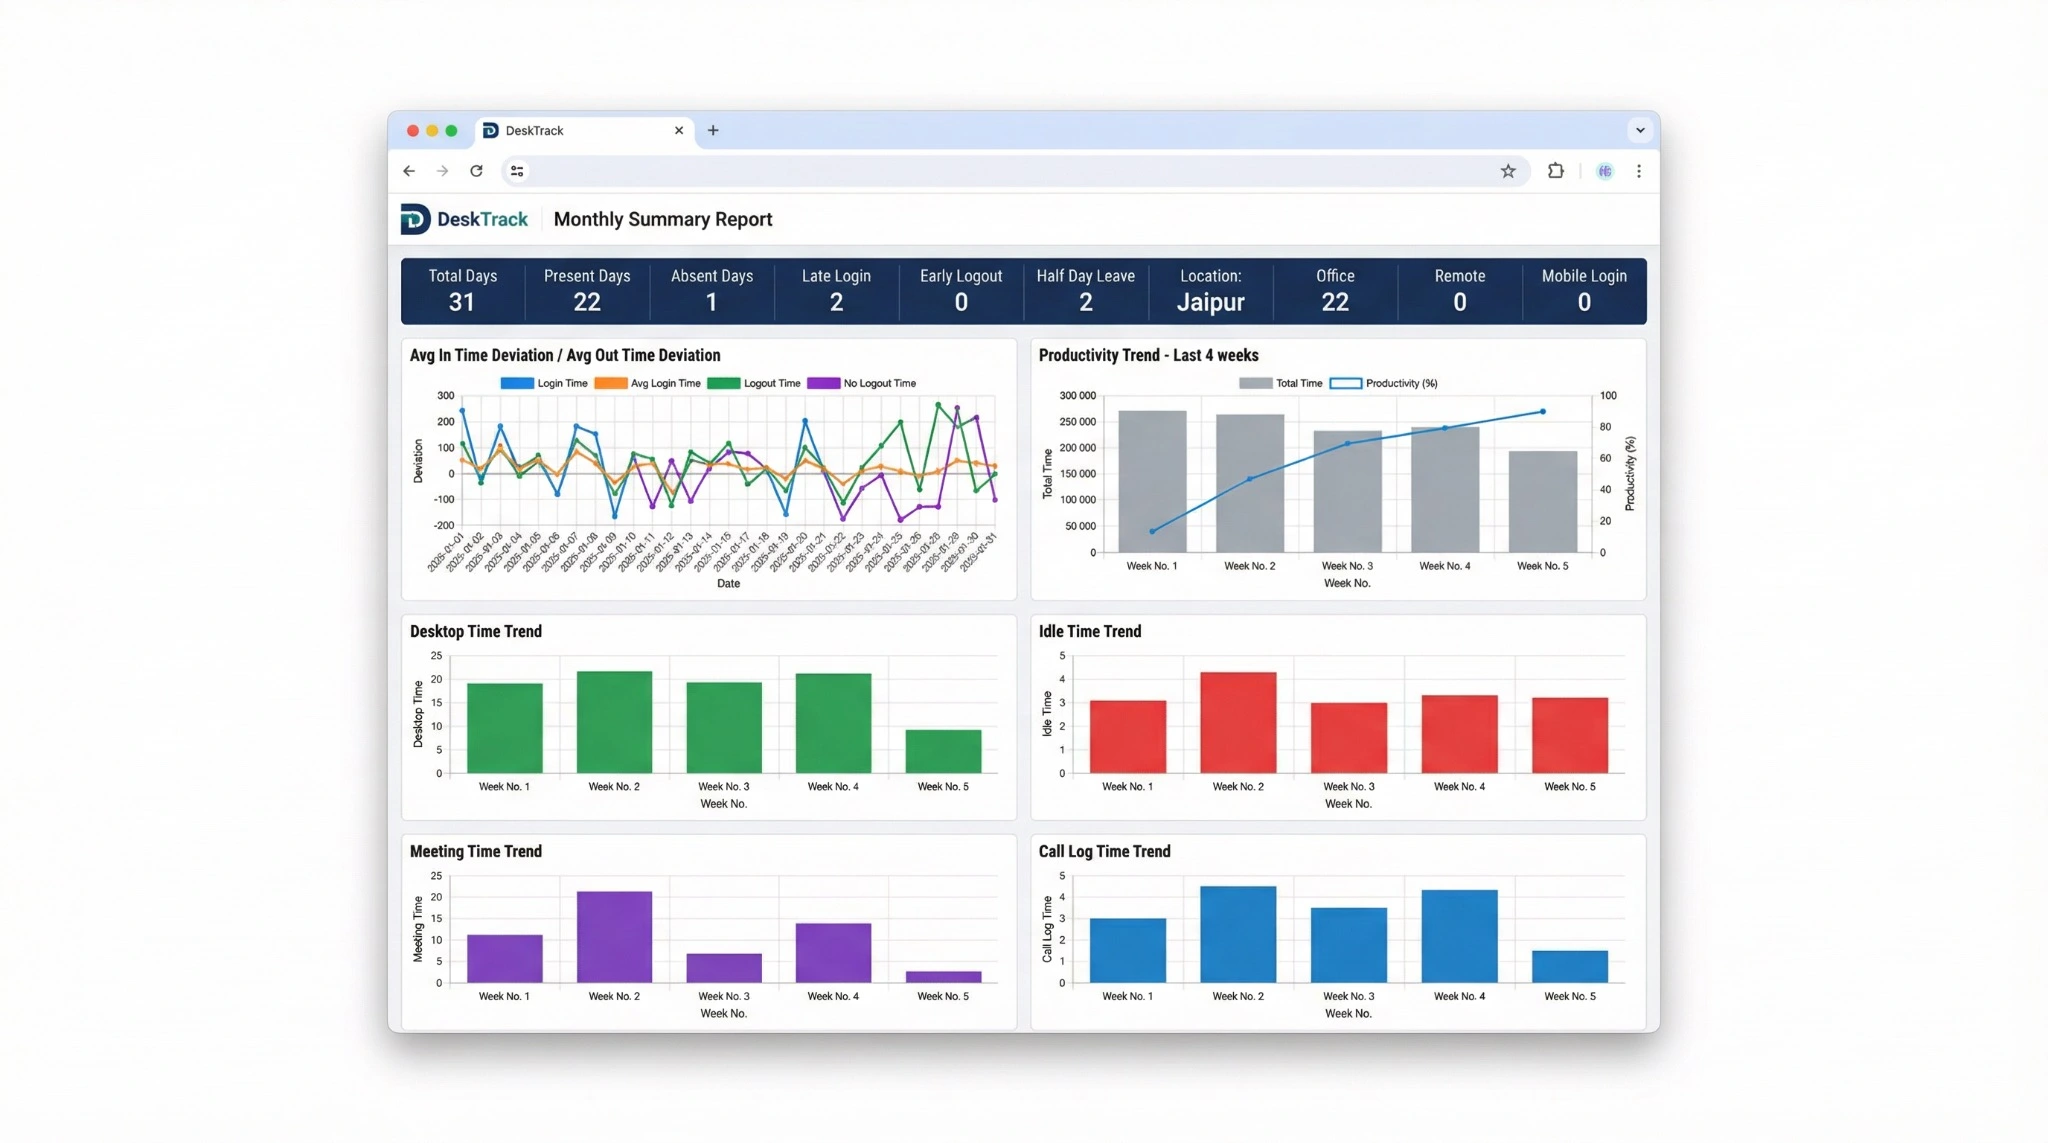The height and width of the screenshot is (1143, 2048).
Task: Open the site information icon in address bar
Action: 517,170
